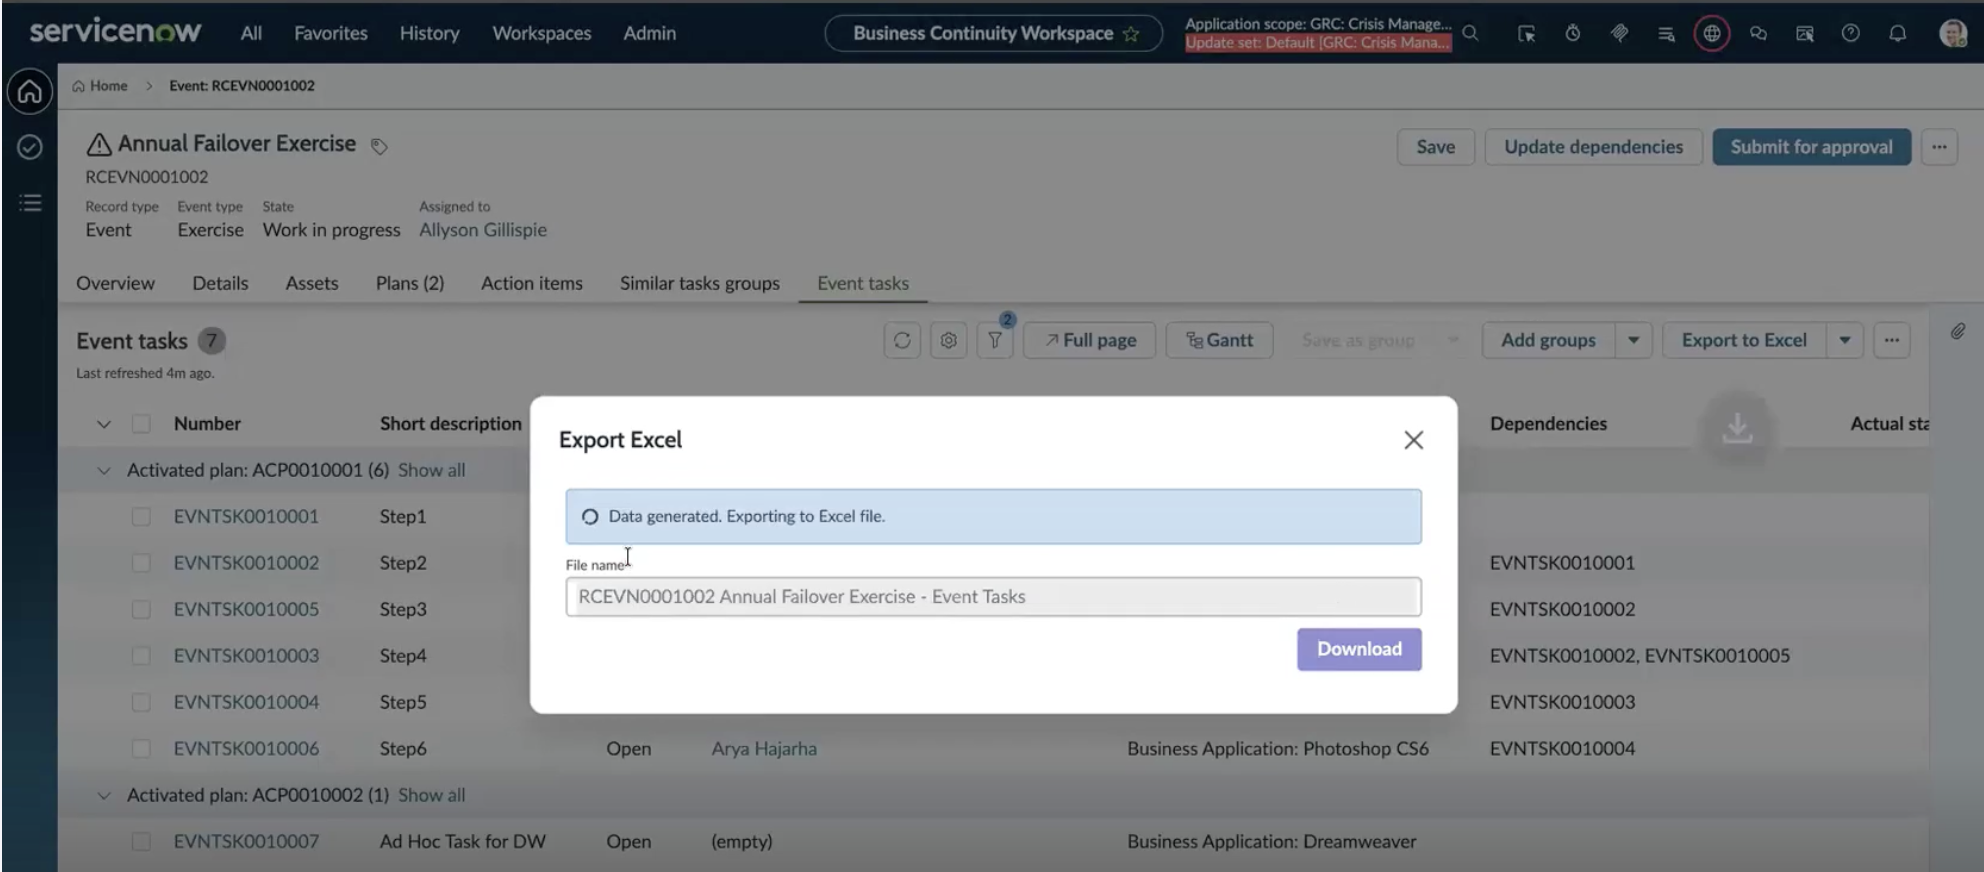Viewport: 1984px width, 872px height.
Task: Open the Add groups dropdown arrow
Action: point(1633,340)
